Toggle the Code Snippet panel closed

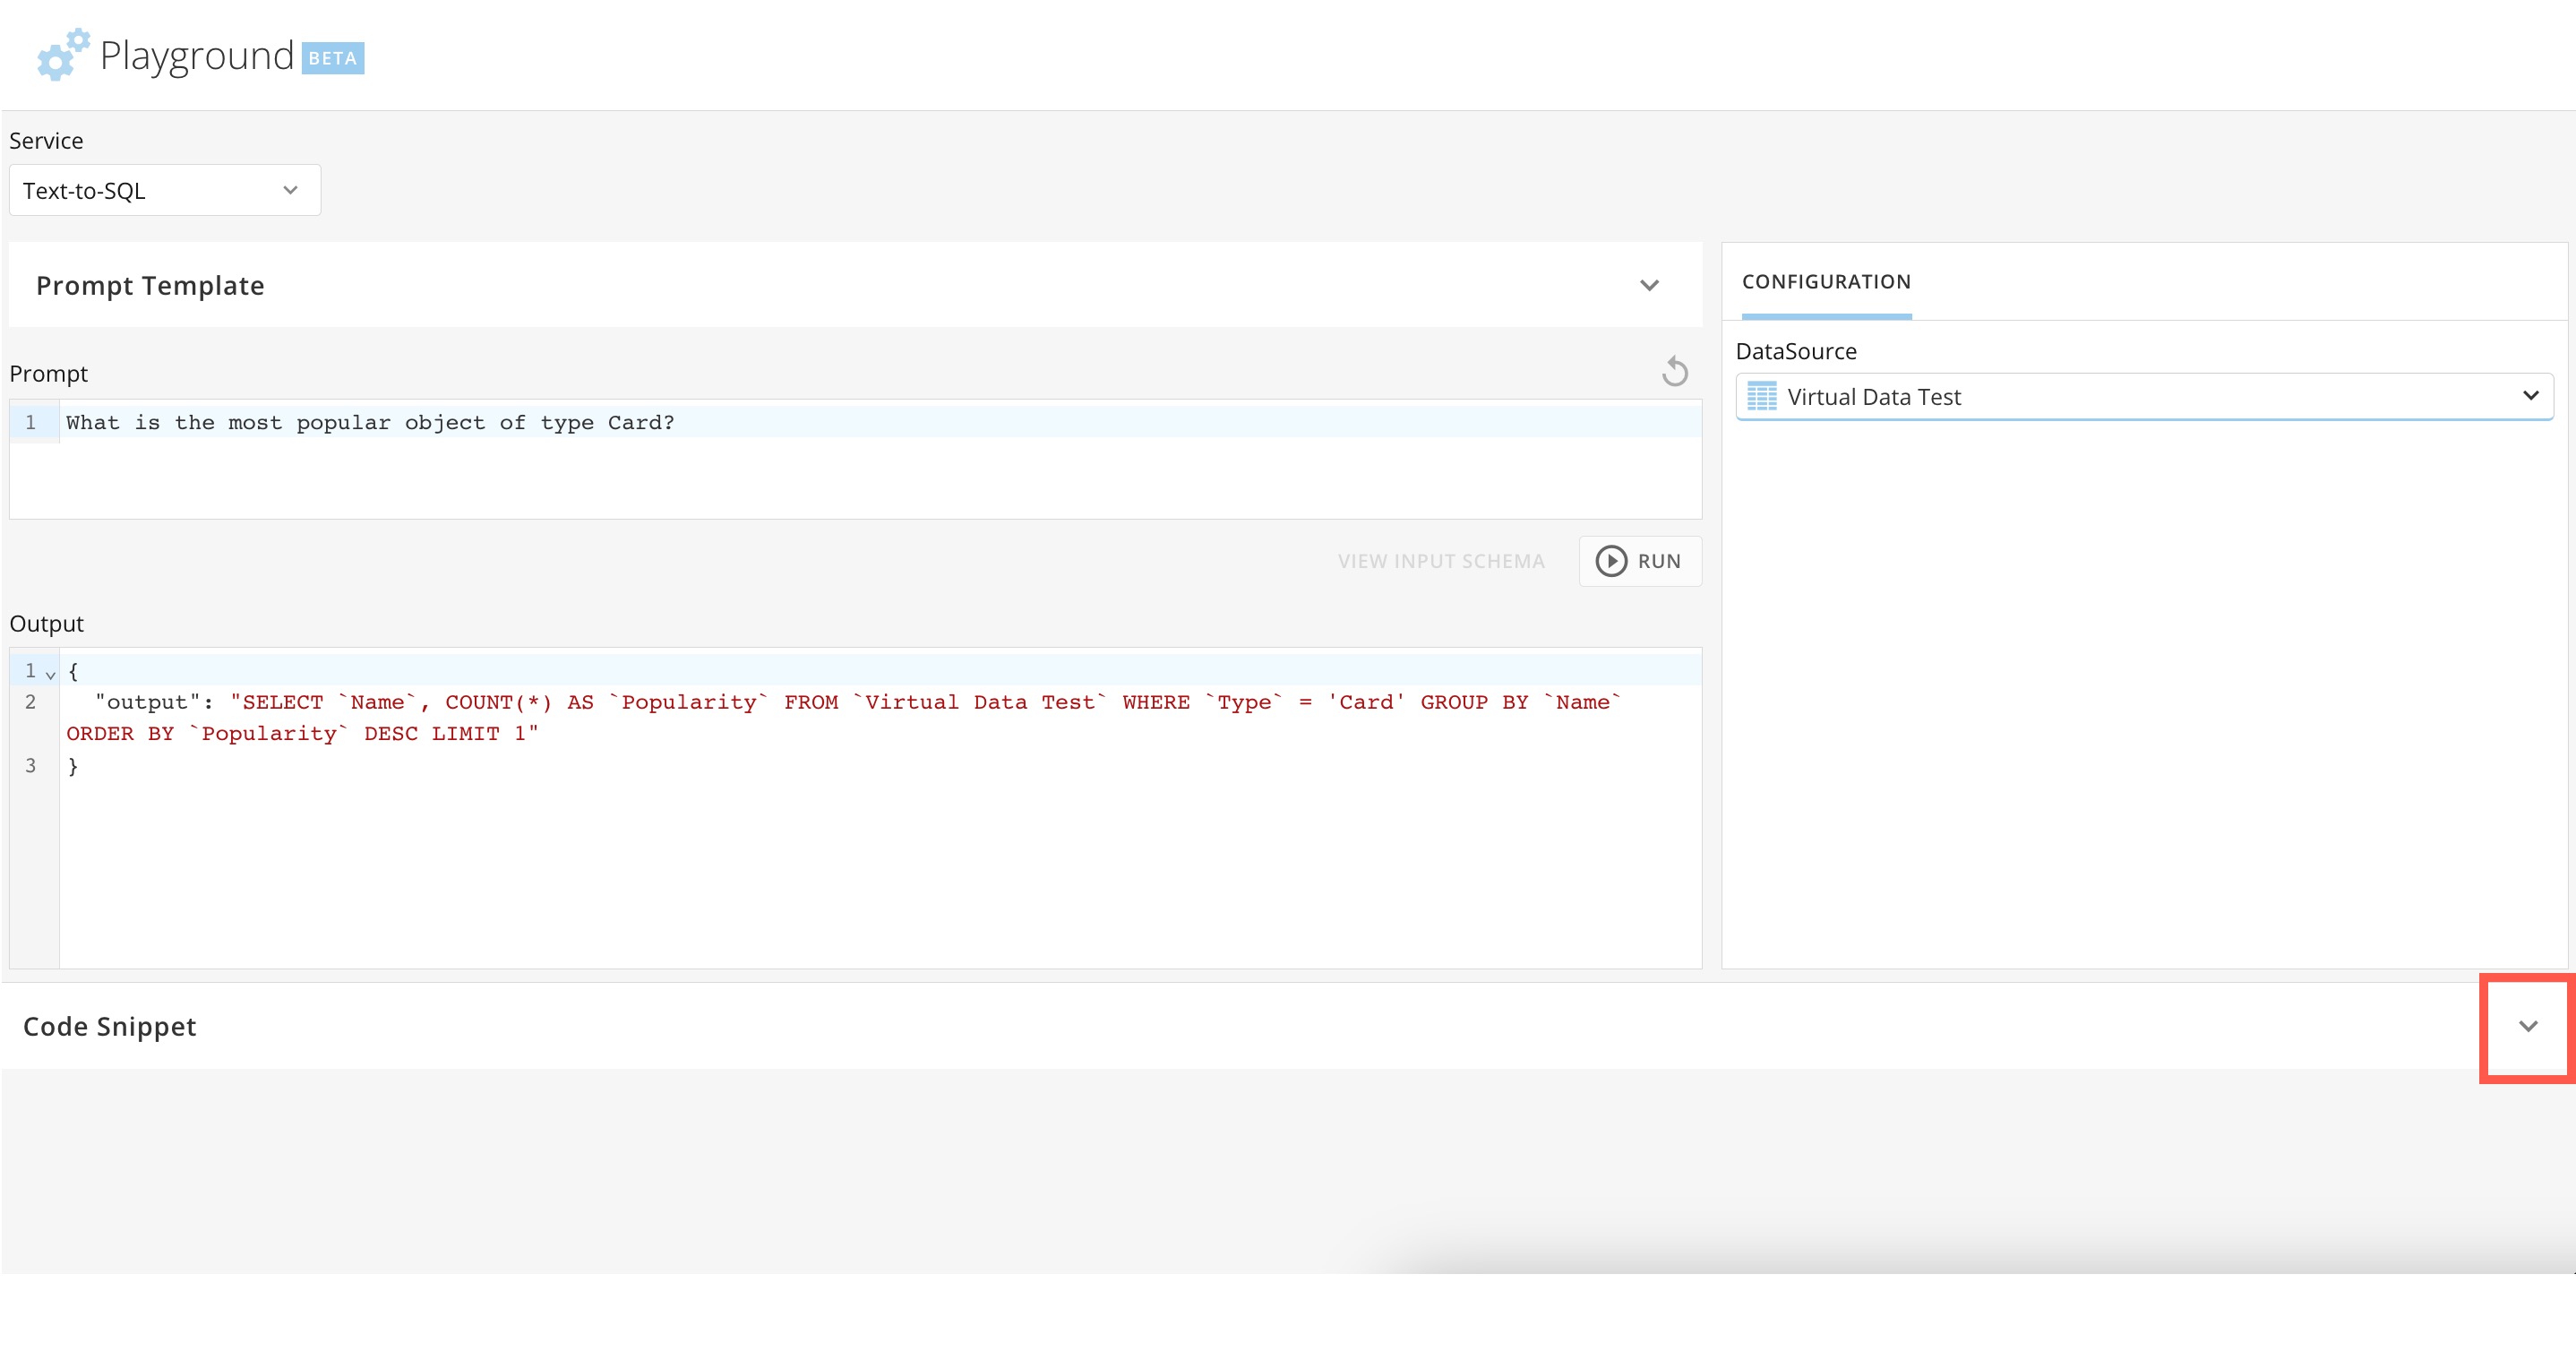pos(2526,1026)
